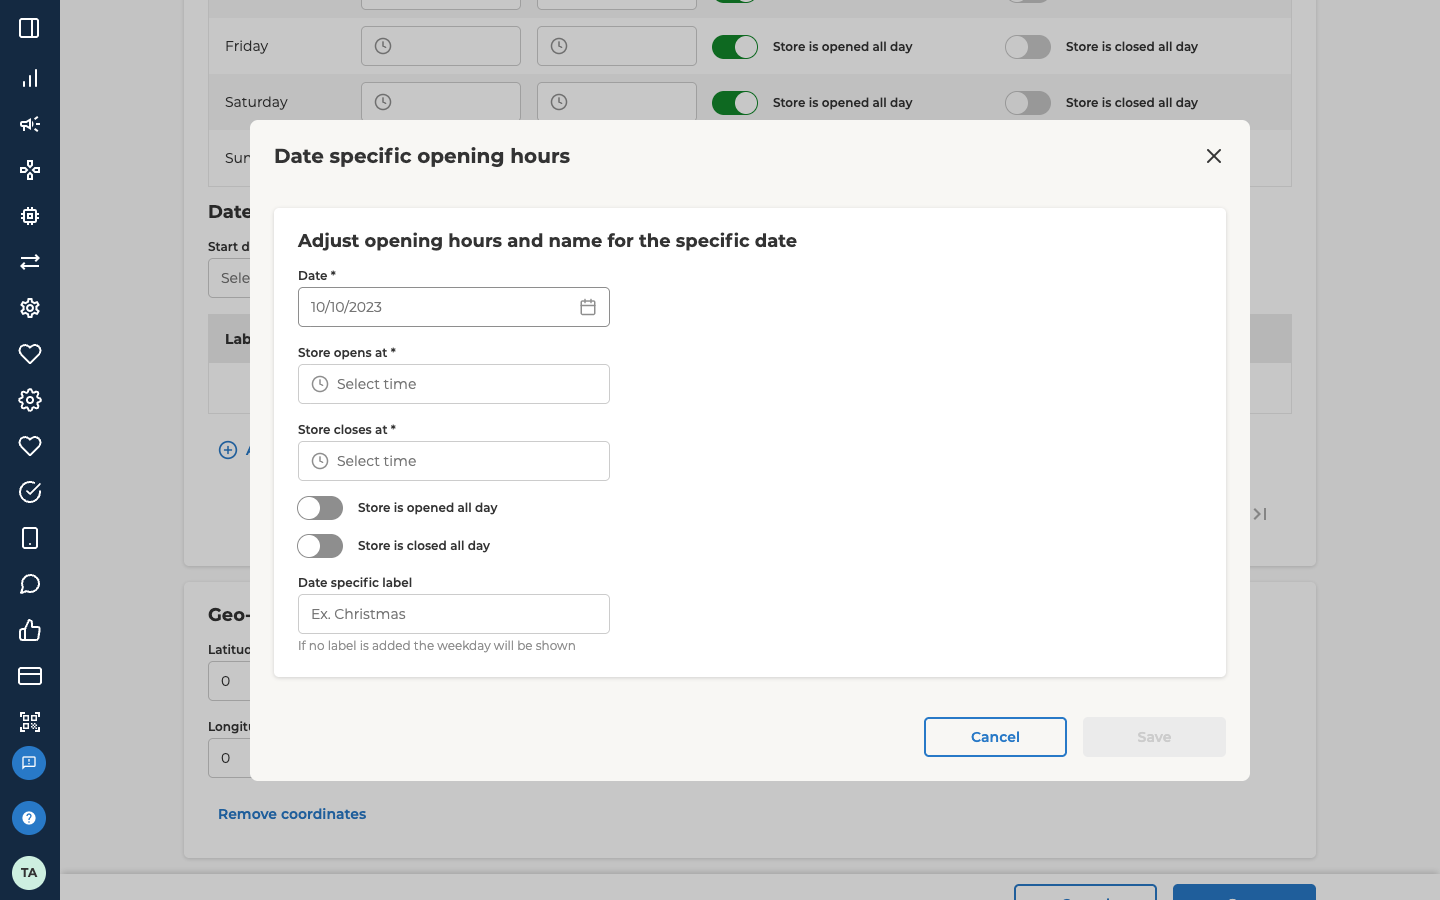Close the Date specific opening hours dialog
The height and width of the screenshot is (900, 1440).
[x=1214, y=156]
